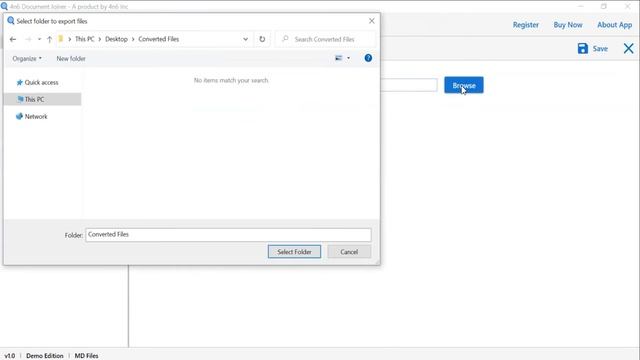Click the destination path field beside Browse
This screenshot has width=640, height=360.
[x=409, y=85]
